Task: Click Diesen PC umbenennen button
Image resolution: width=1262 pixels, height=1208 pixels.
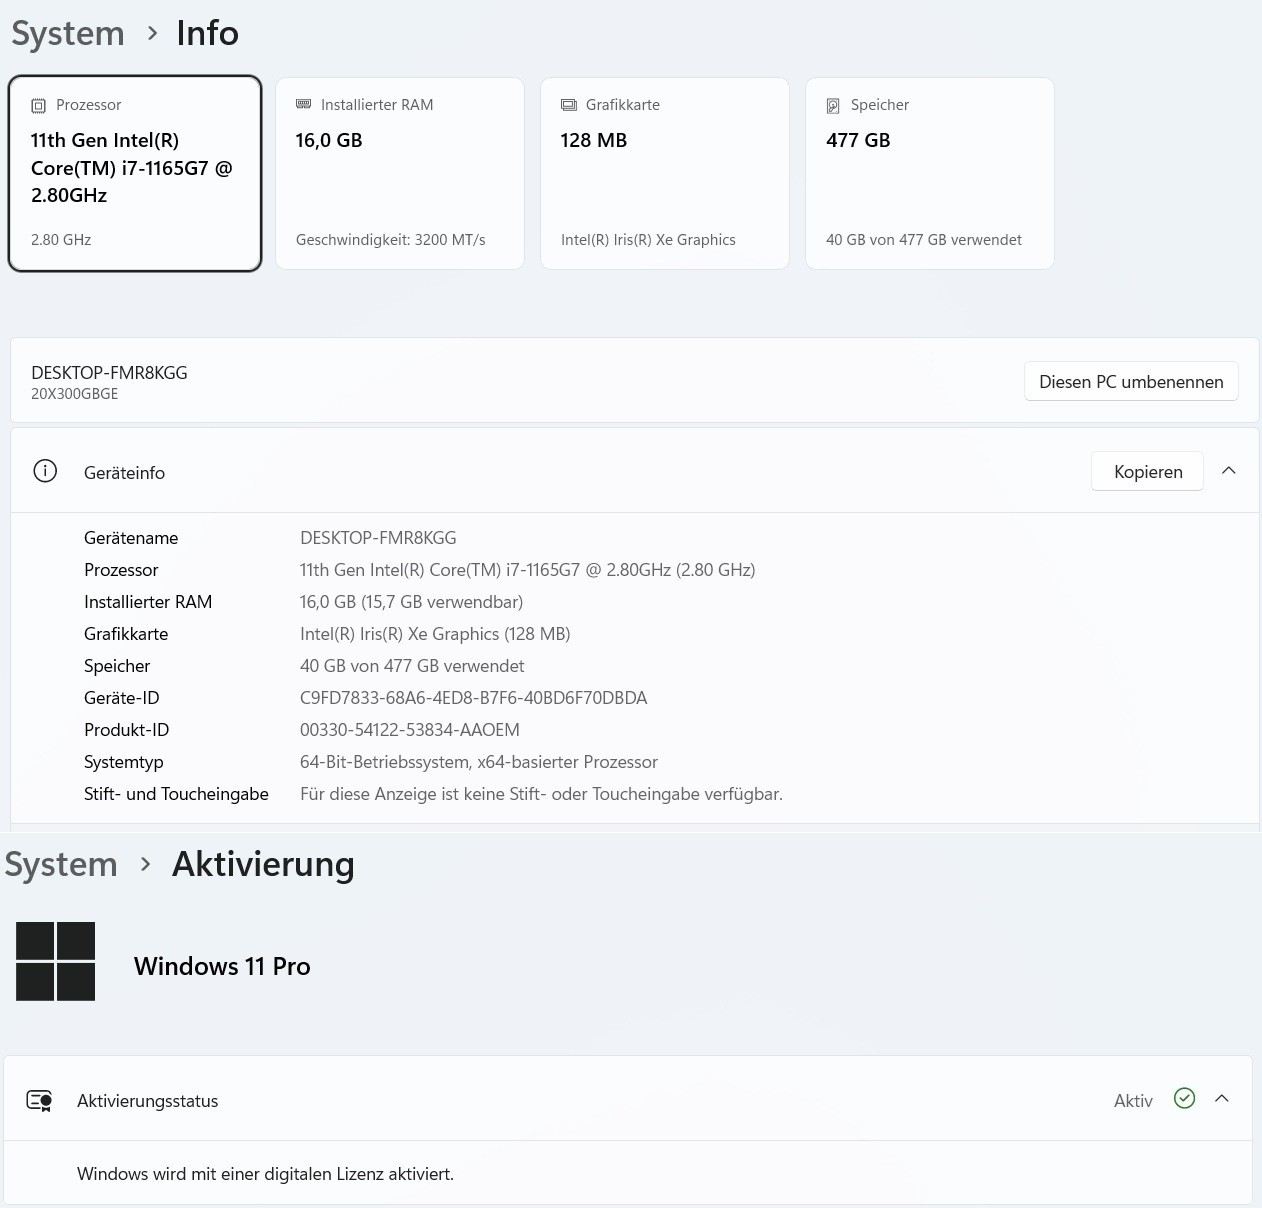Action: (x=1131, y=382)
